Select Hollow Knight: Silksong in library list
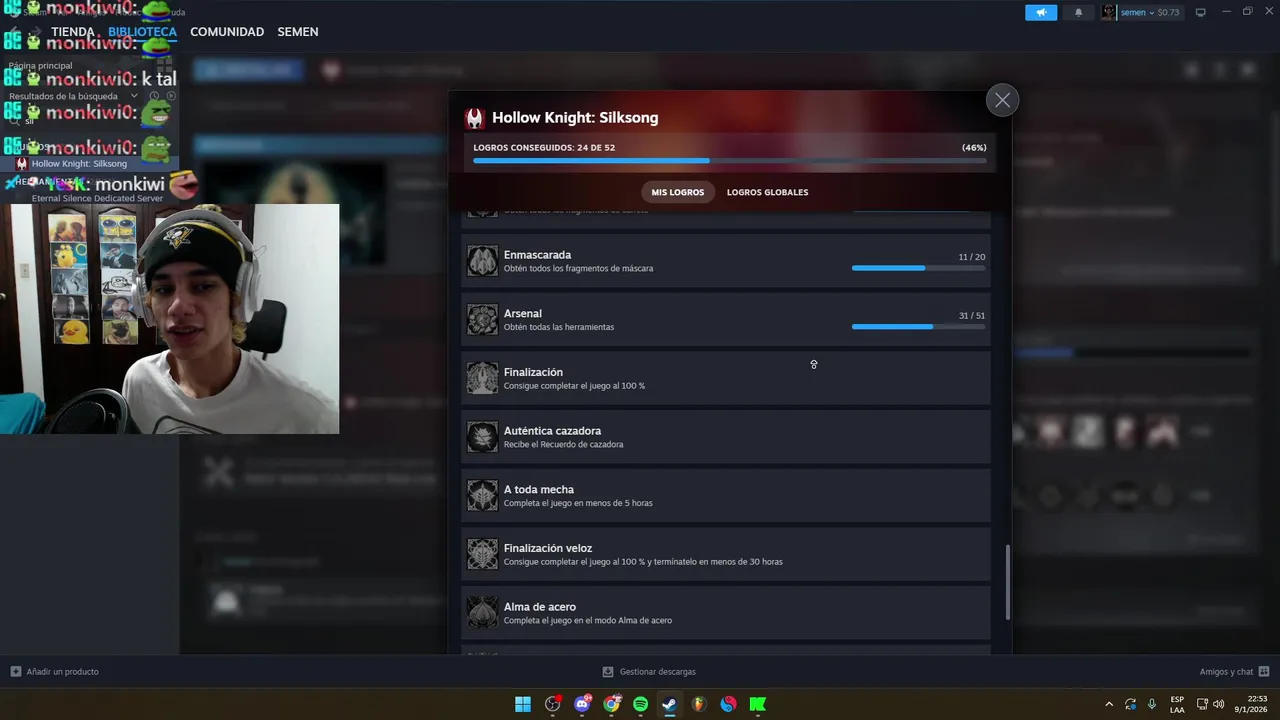The height and width of the screenshot is (720, 1280). tap(79, 164)
